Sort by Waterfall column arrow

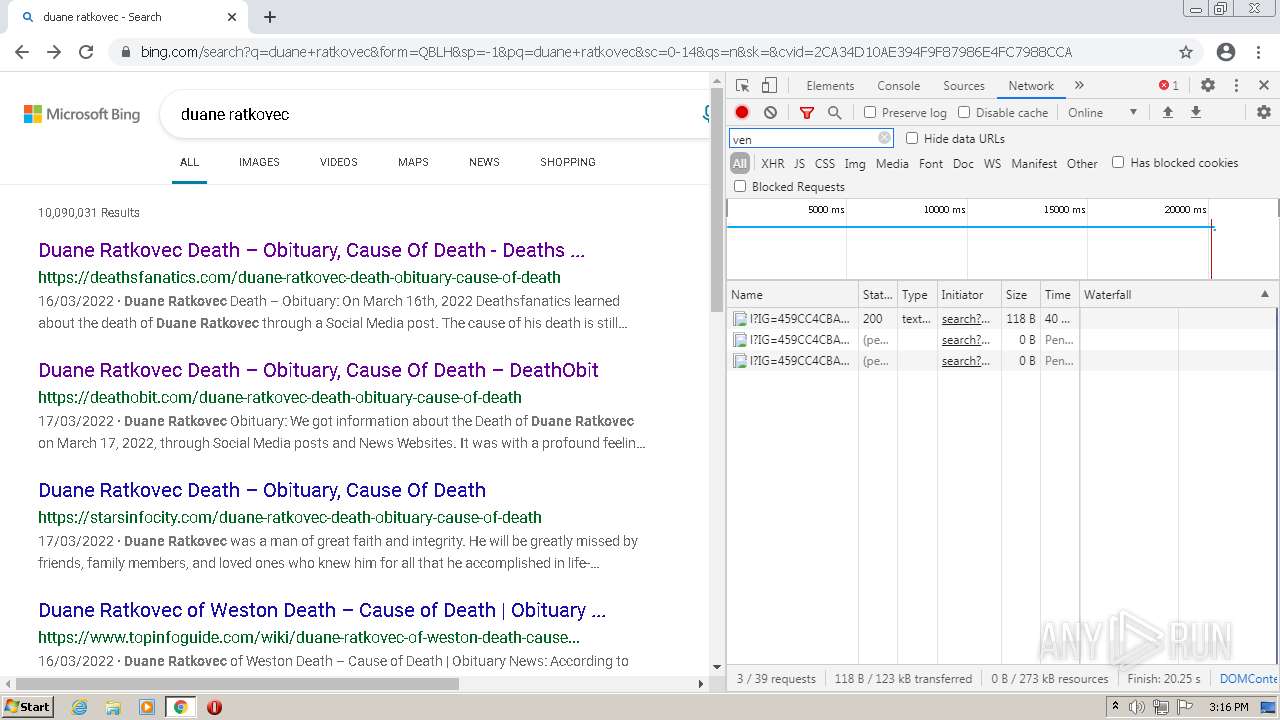pos(1264,295)
